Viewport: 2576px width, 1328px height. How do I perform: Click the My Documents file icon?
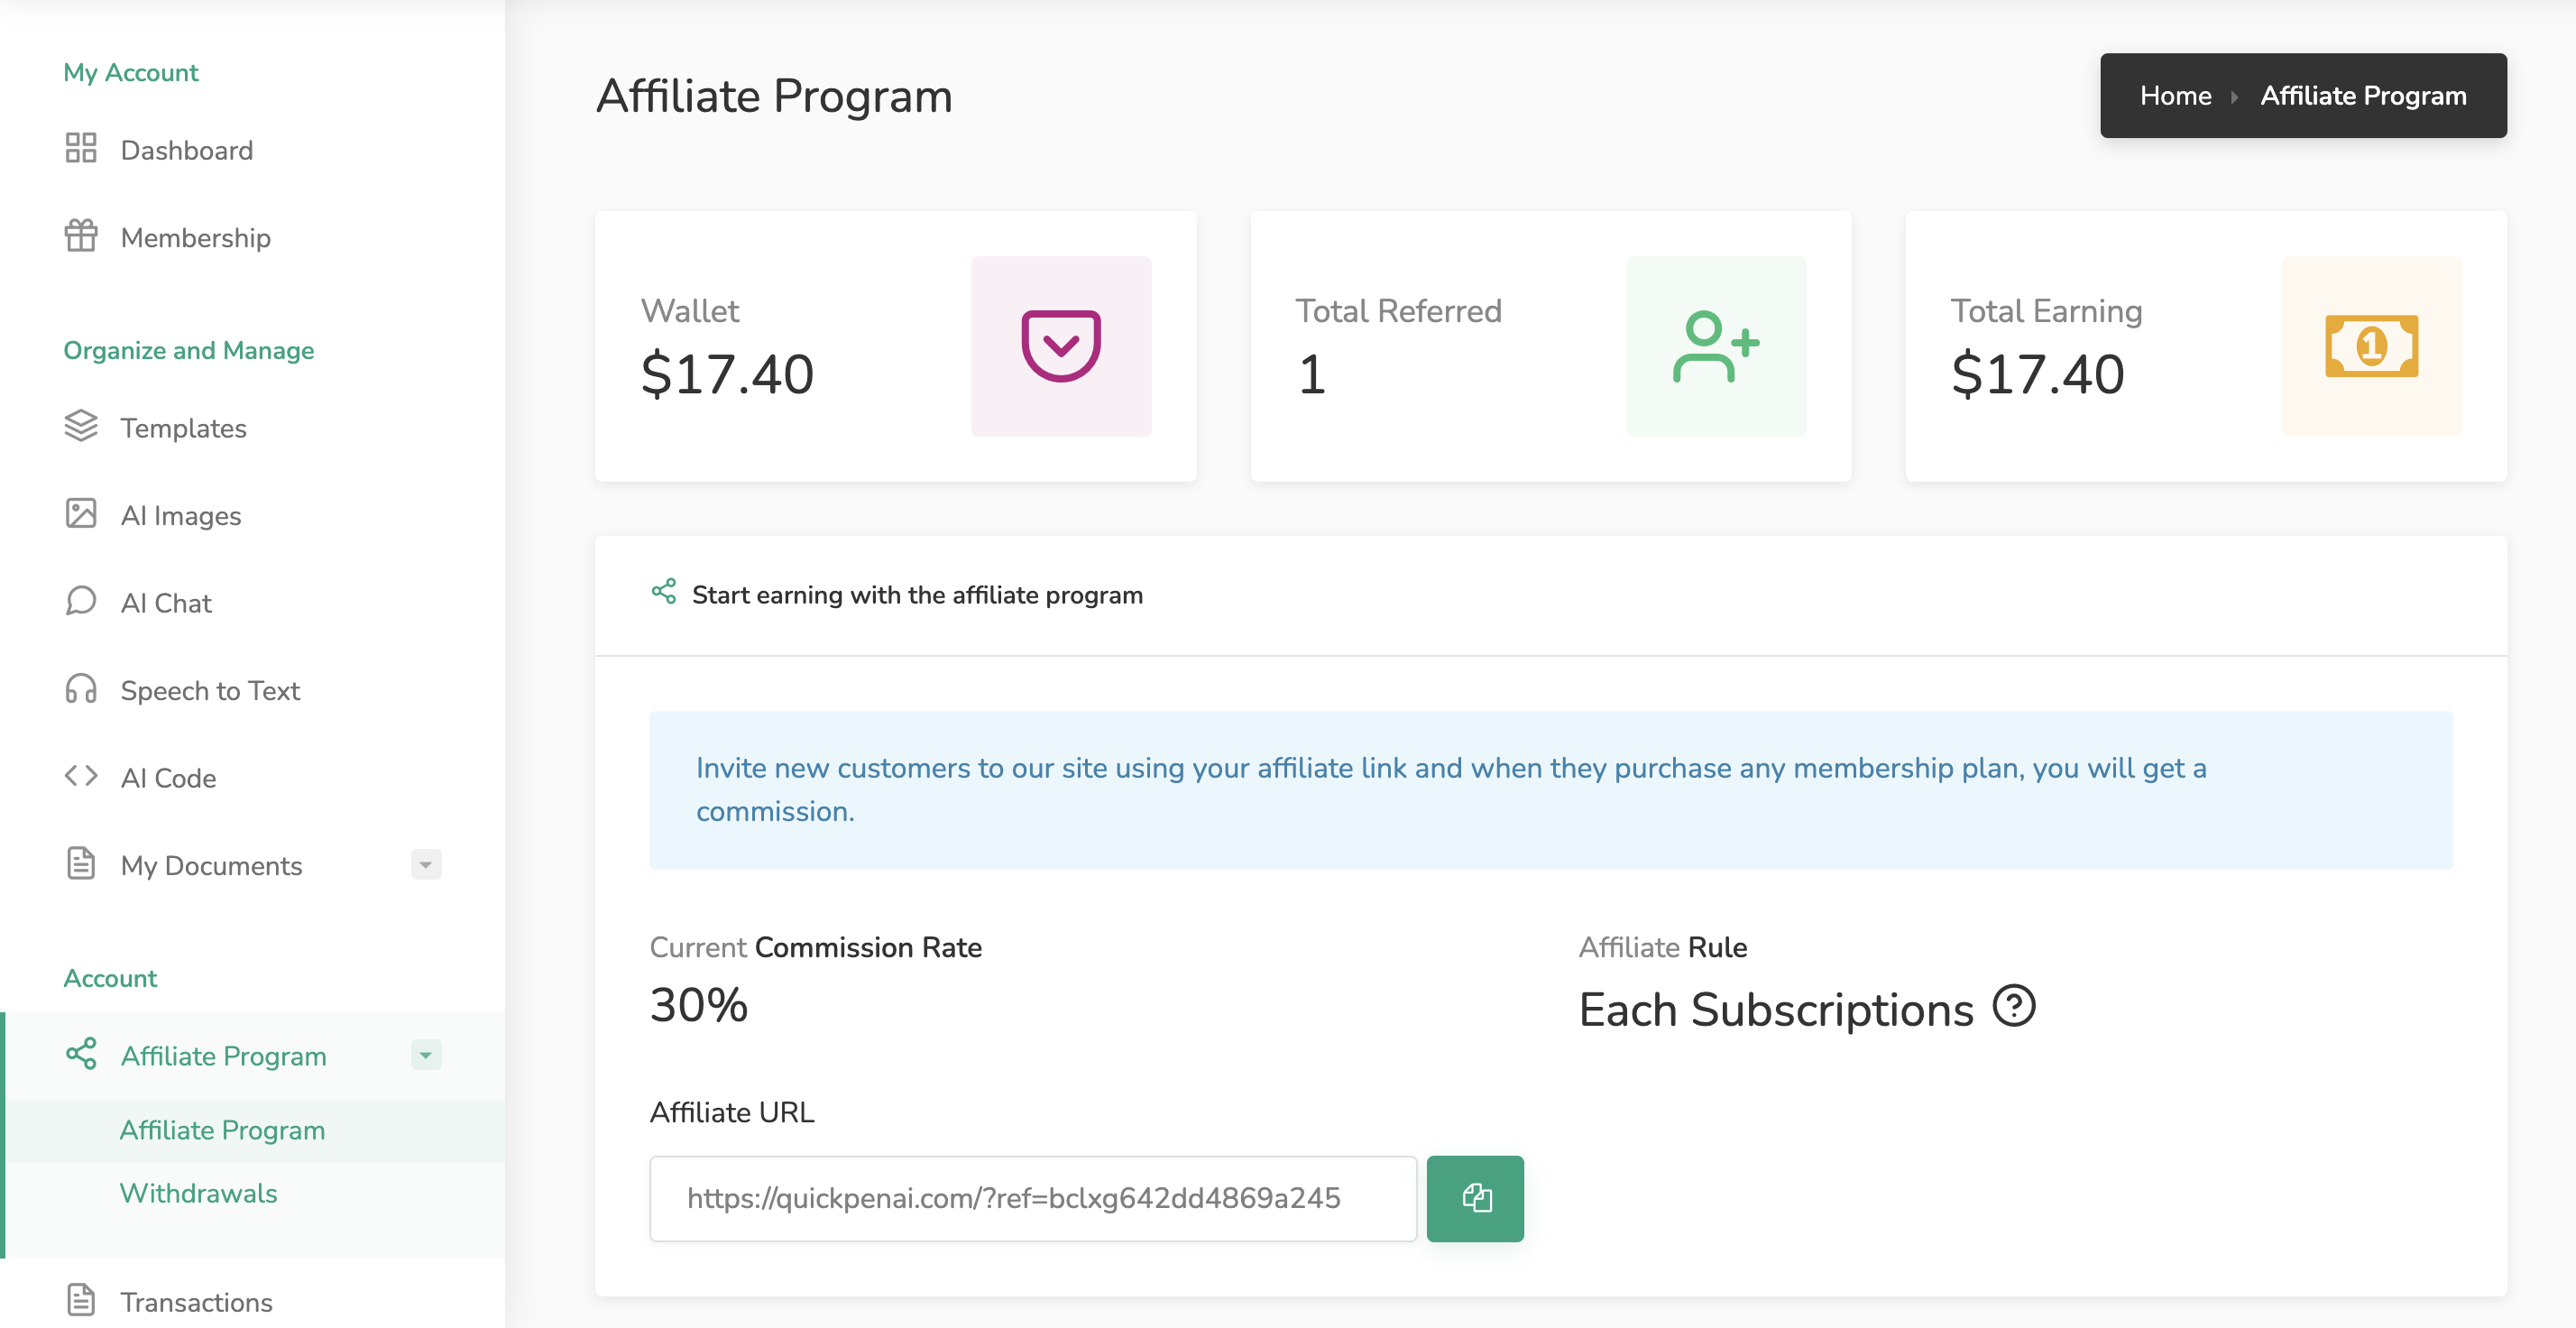(81, 863)
